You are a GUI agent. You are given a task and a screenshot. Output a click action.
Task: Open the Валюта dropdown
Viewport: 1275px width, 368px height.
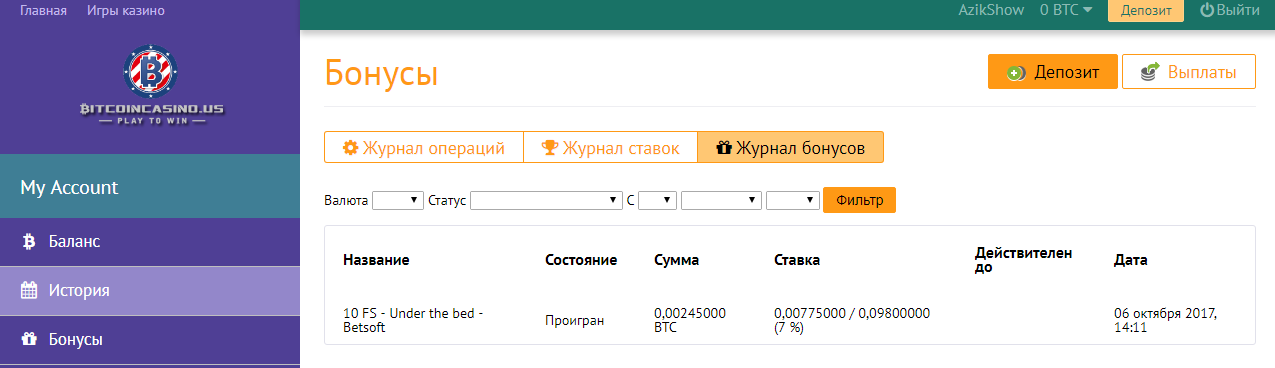click(398, 201)
